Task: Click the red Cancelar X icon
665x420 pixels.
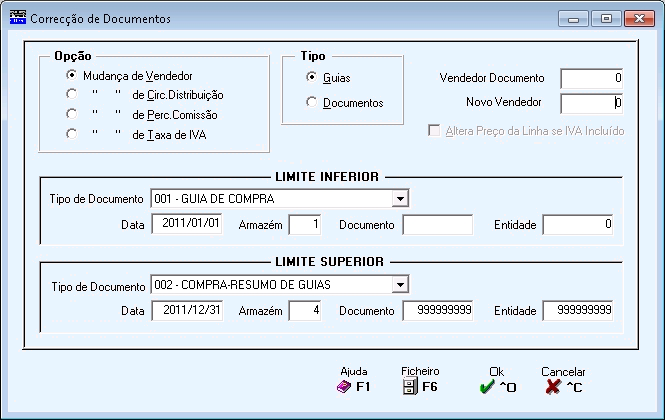Action: (553, 386)
